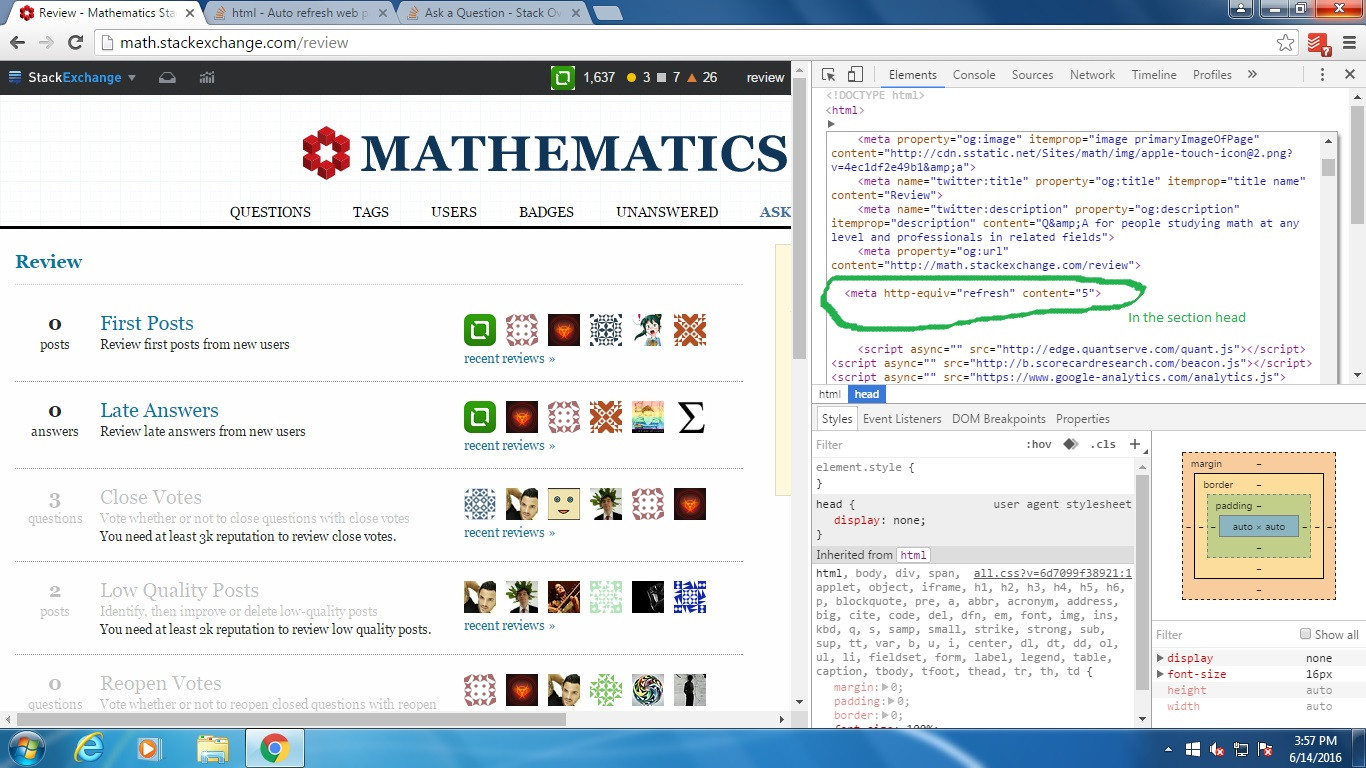Open the DevTools three-dot customize menu

pos(1322,75)
